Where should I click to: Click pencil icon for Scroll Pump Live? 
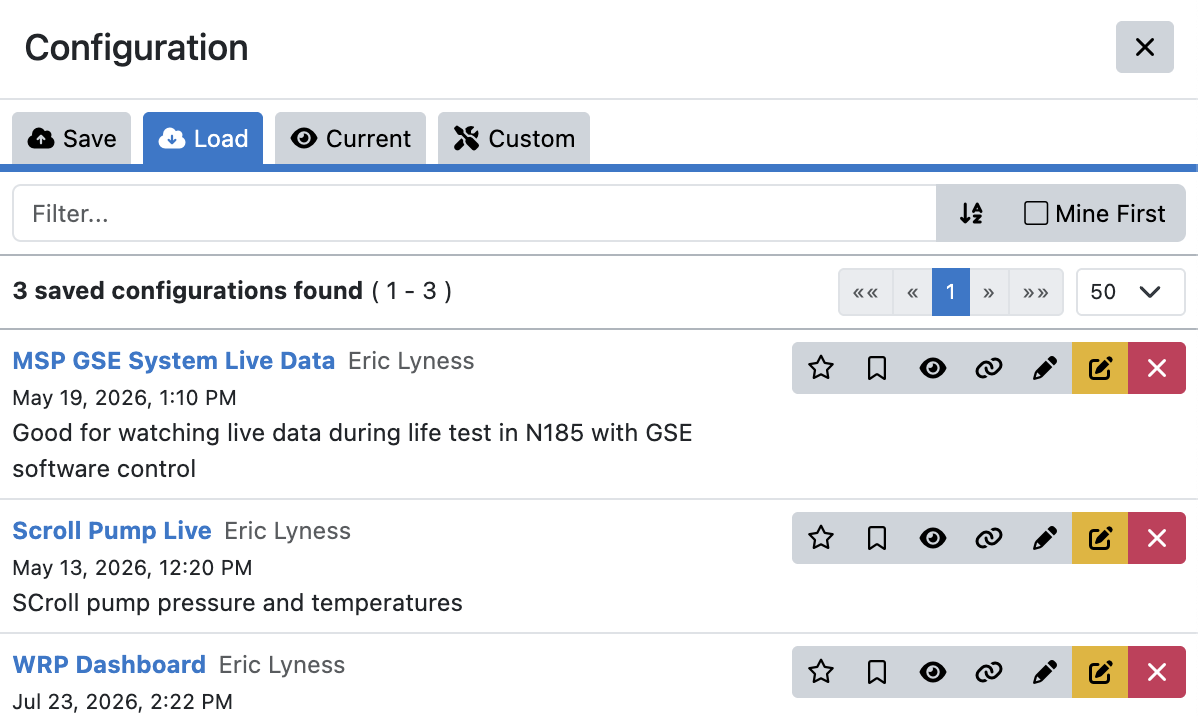1044,539
